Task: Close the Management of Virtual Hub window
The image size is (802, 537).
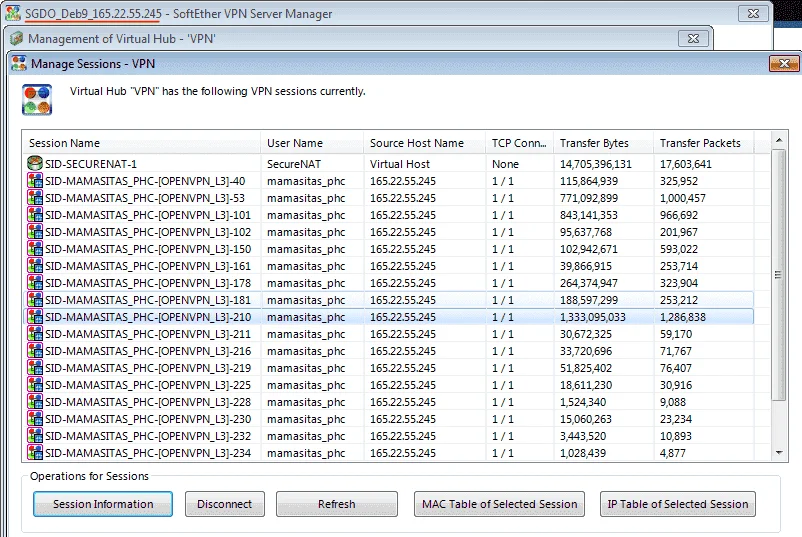Action: 693,38
